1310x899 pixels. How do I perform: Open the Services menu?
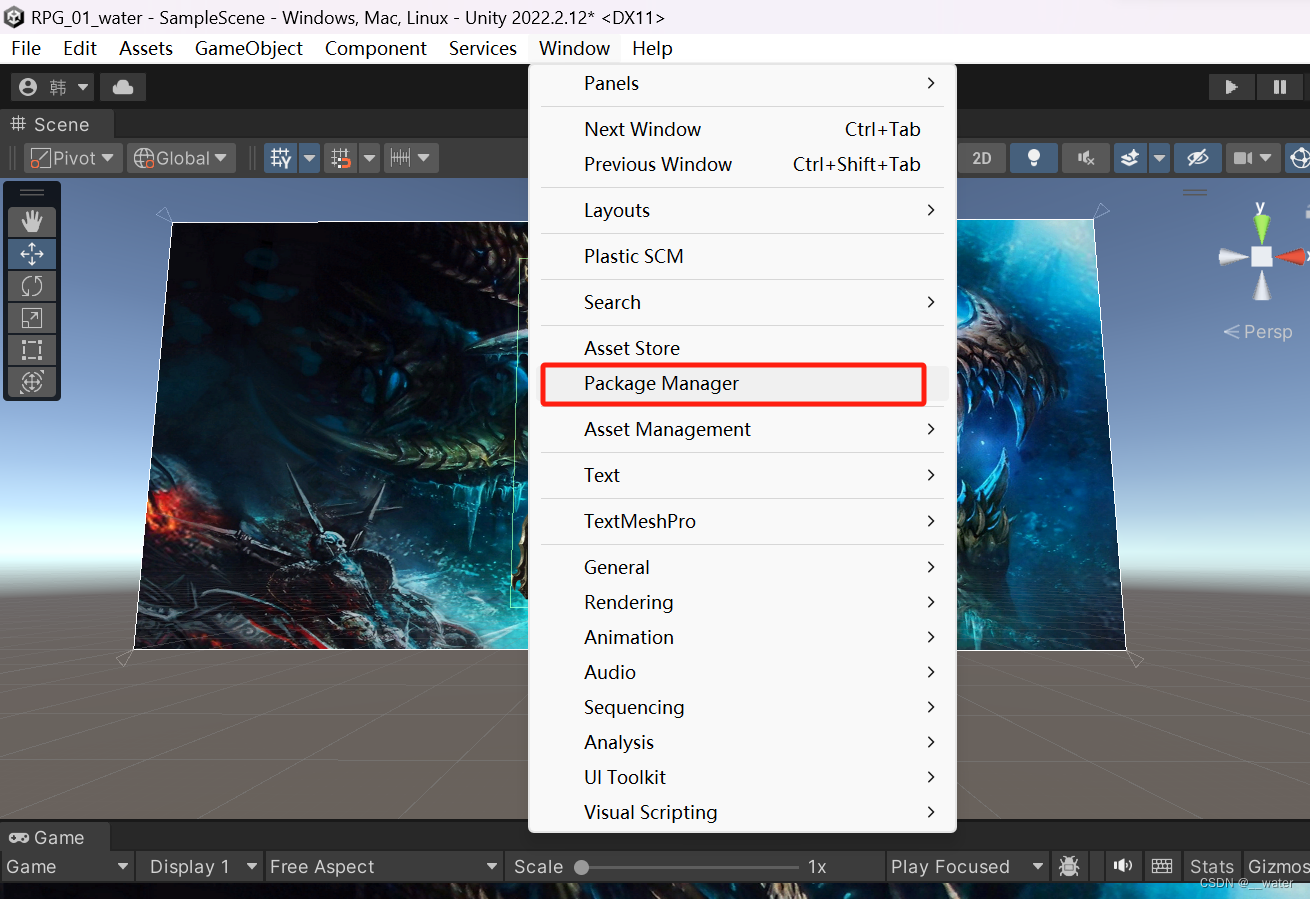[483, 48]
